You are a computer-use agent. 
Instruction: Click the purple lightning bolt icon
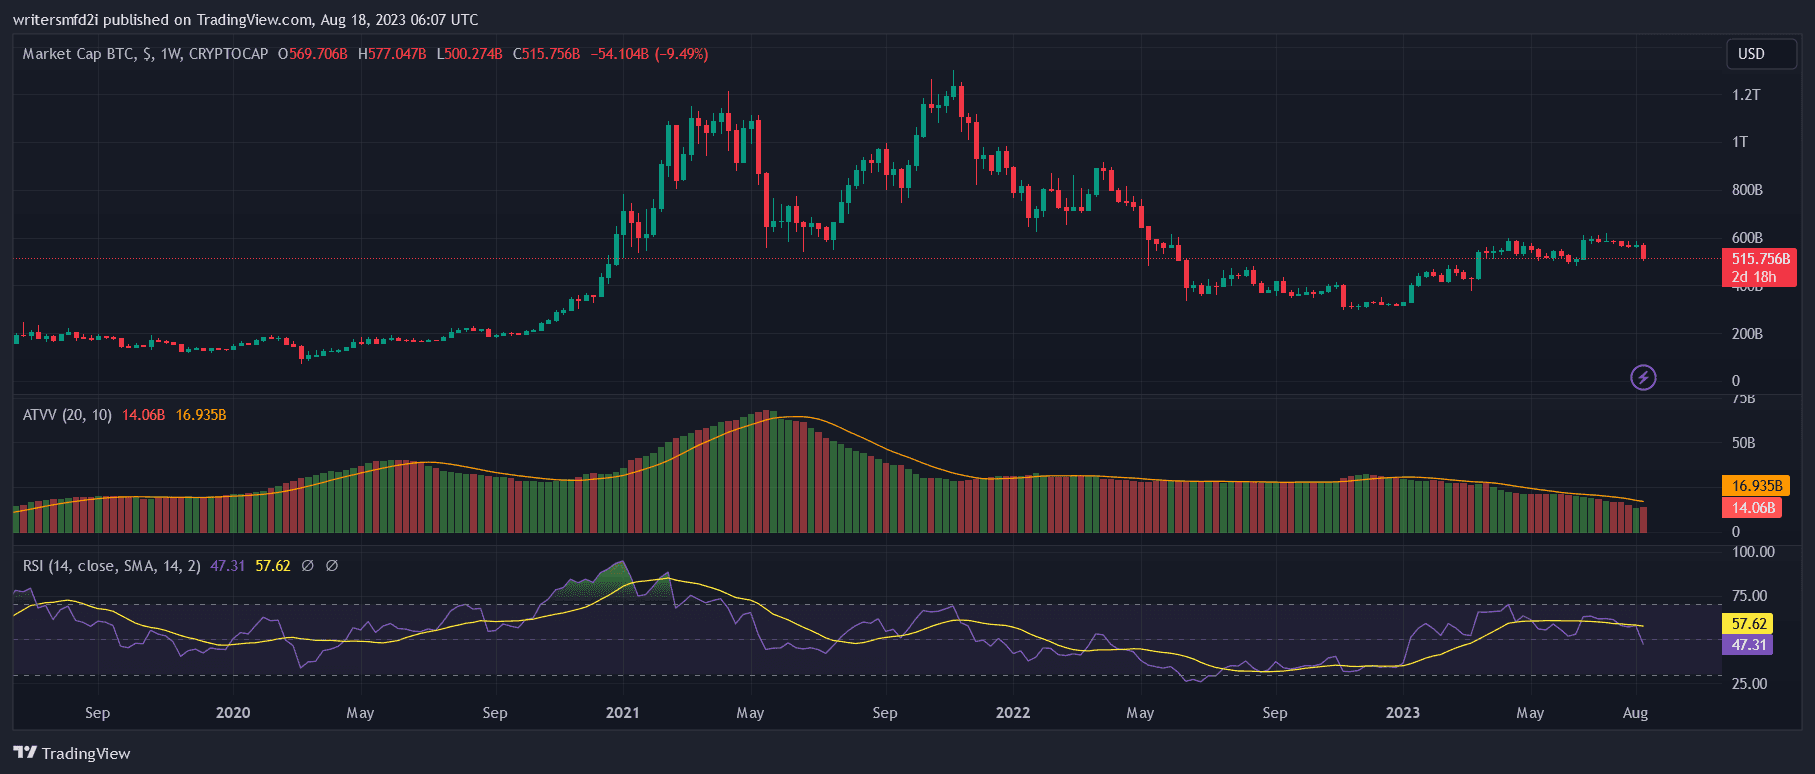pyautogui.click(x=1643, y=377)
